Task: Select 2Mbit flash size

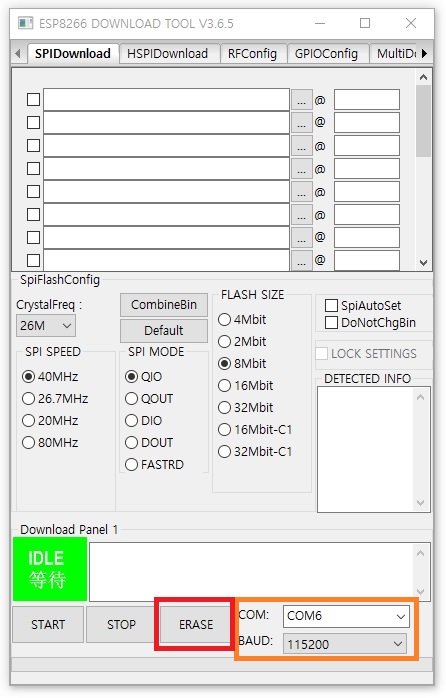Action: click(x=242, y=341)
